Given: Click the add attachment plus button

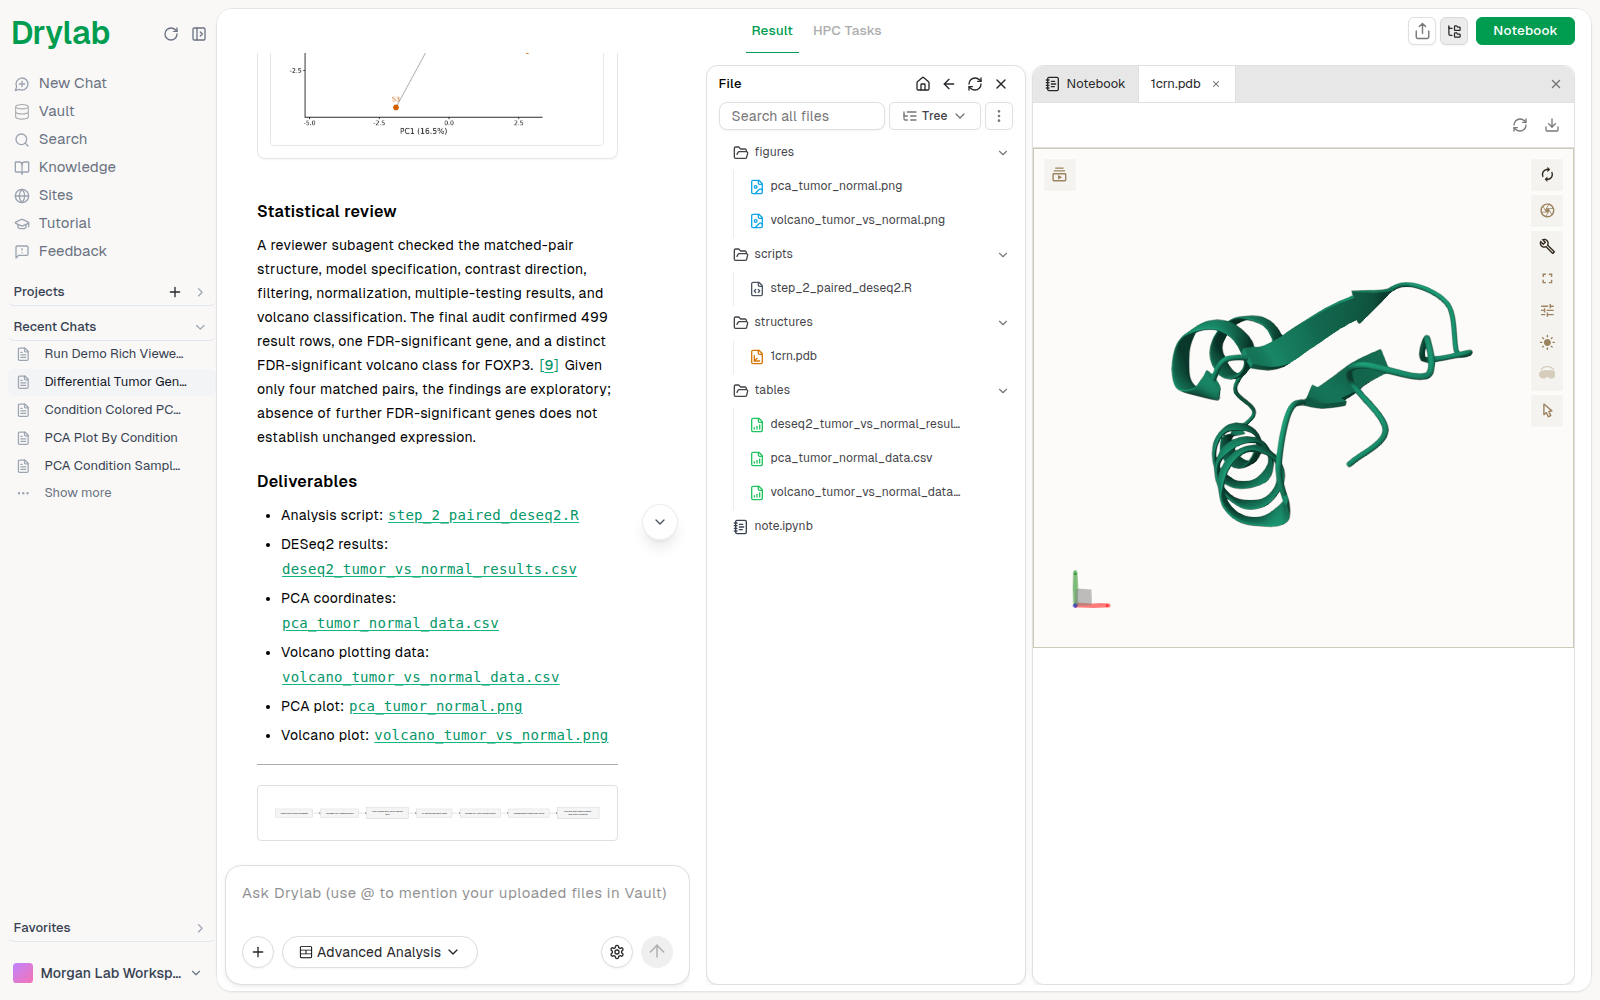Looking at the screenshot, I should (258, 952).
